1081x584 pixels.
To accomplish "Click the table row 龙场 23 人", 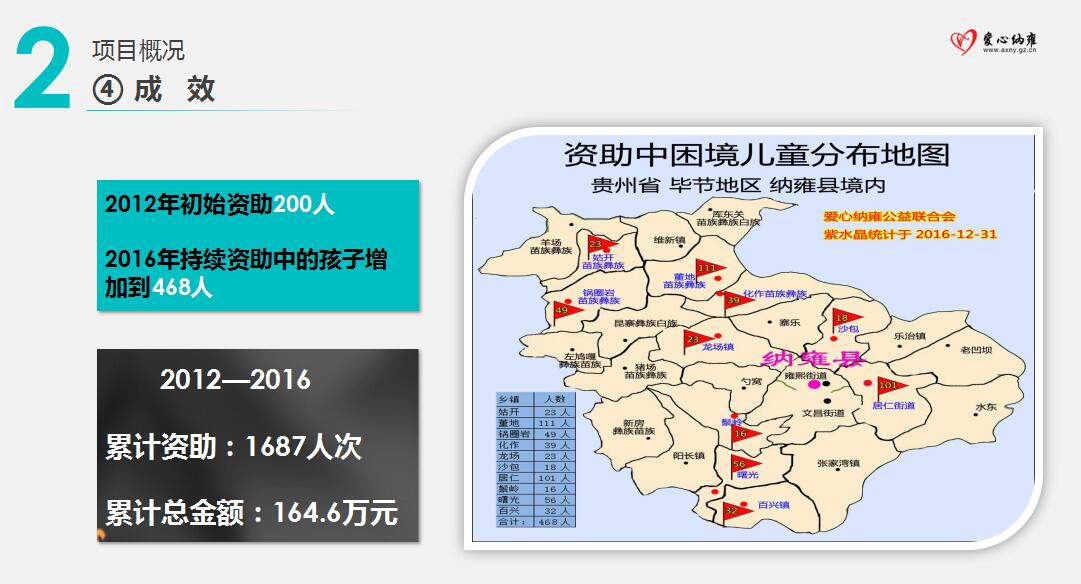I will (x=536, y=456).
